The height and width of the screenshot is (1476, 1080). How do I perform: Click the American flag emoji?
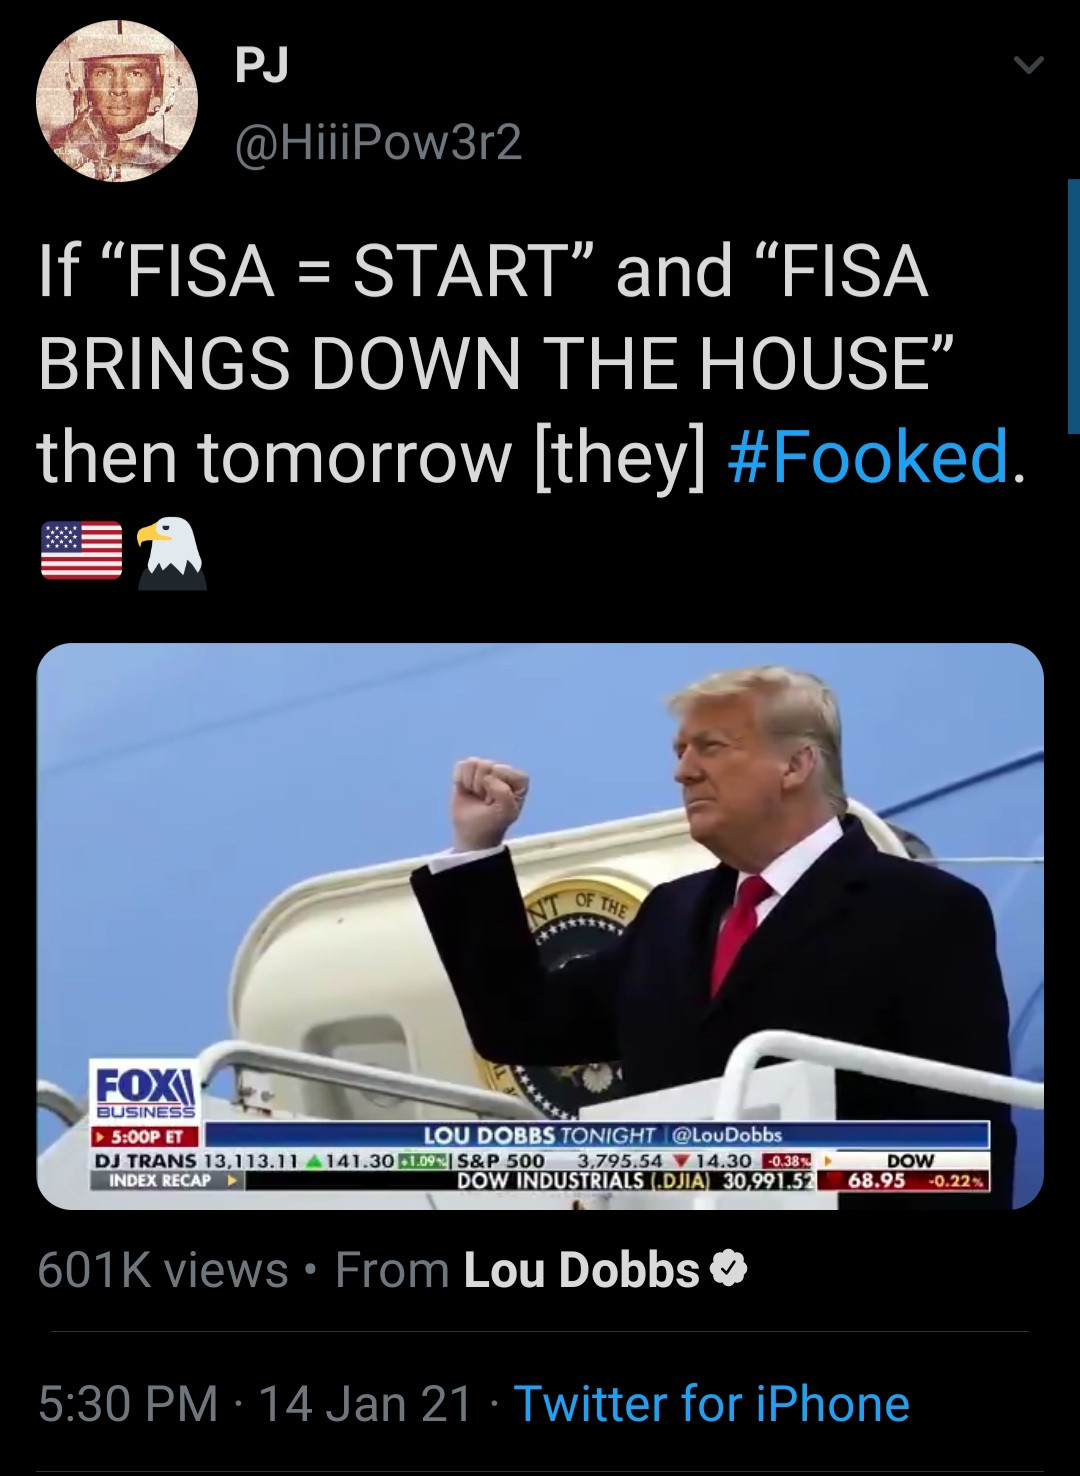(81, 551)
